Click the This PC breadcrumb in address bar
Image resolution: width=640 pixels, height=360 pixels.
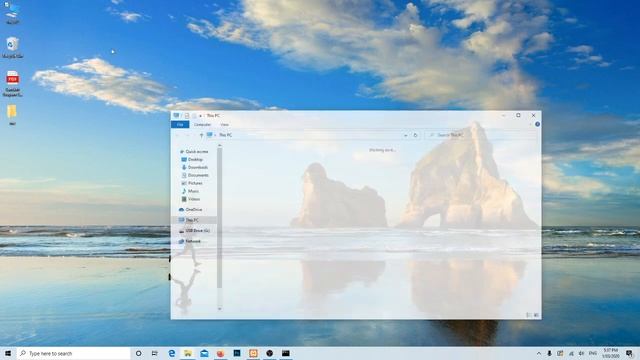(x=226, y=135)
